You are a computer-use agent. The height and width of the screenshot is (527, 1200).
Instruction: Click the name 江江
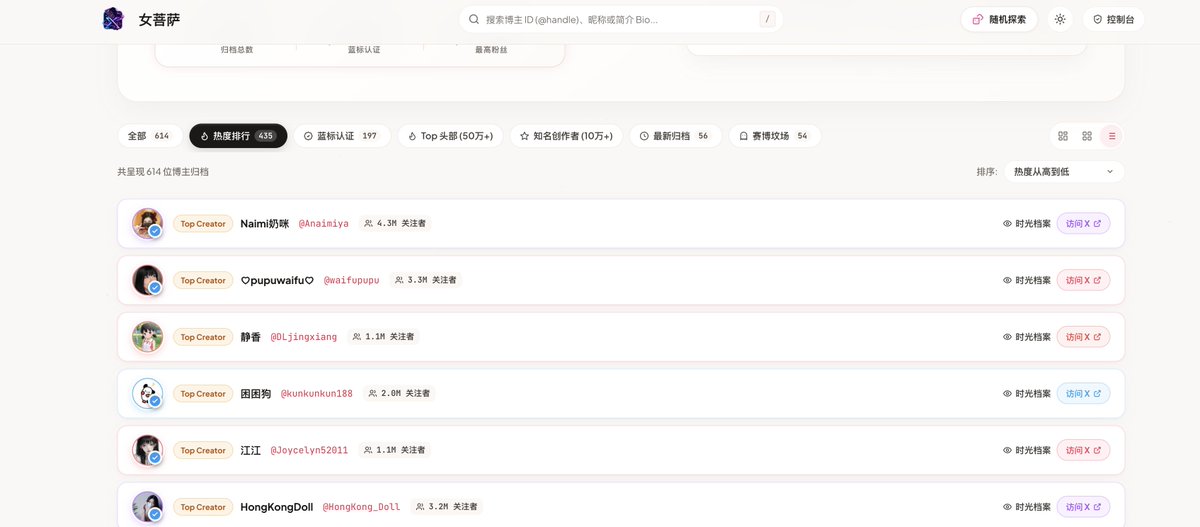(251, 451)
